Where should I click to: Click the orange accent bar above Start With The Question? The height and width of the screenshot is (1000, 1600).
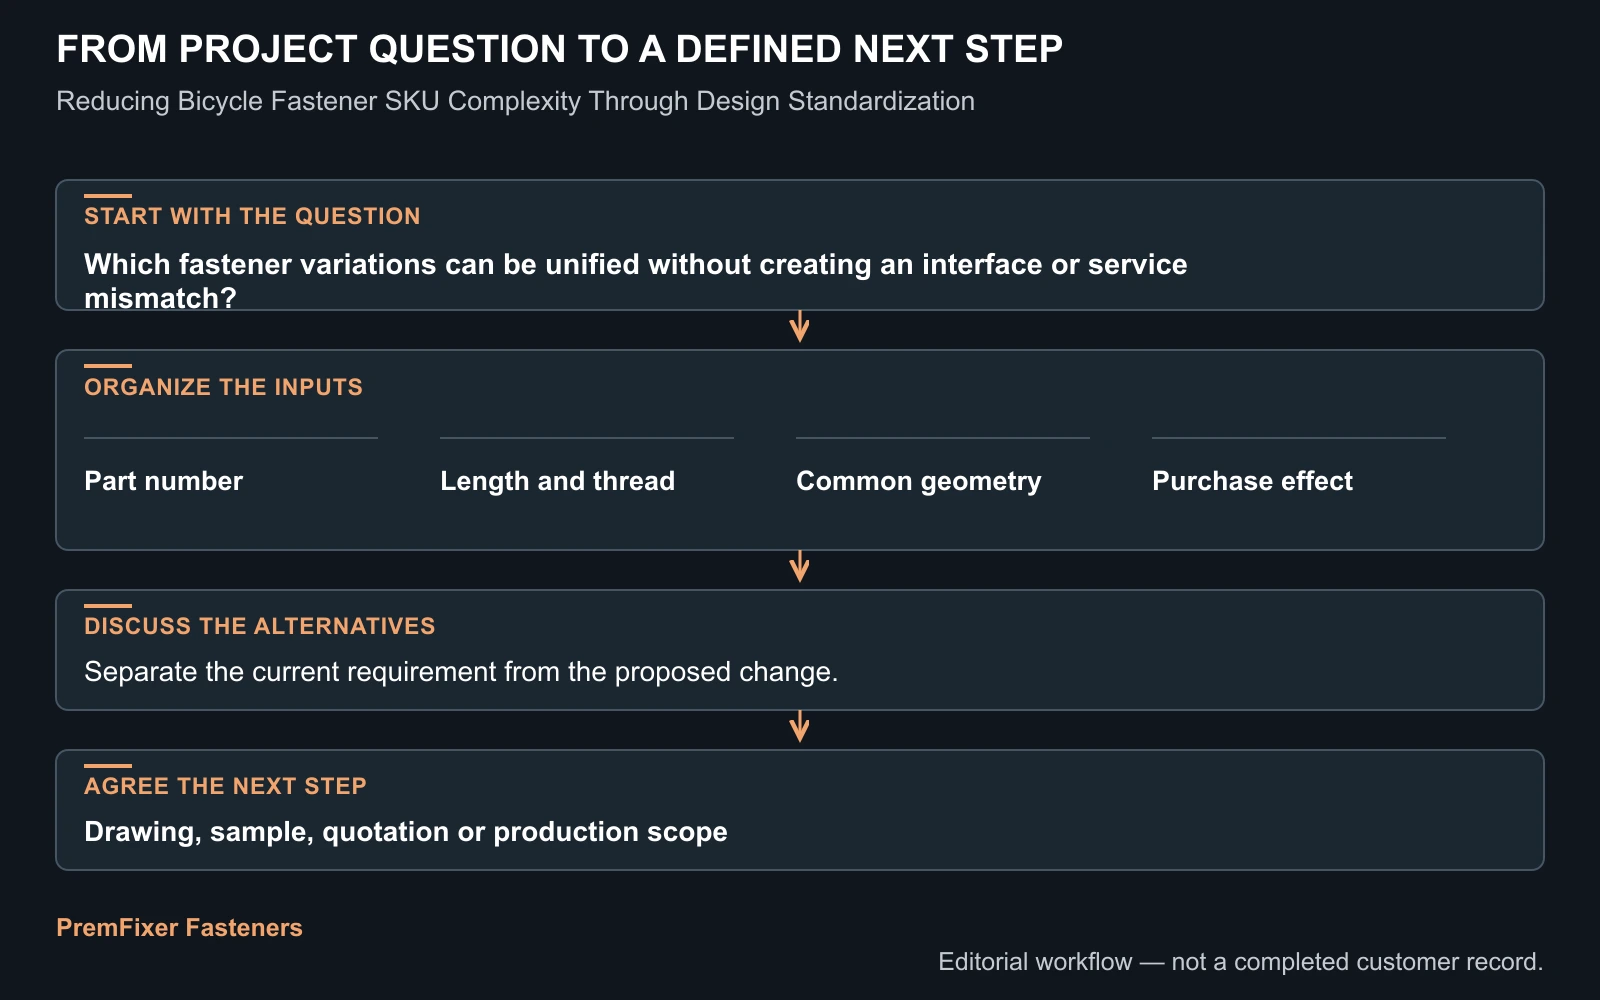point(108,196)
